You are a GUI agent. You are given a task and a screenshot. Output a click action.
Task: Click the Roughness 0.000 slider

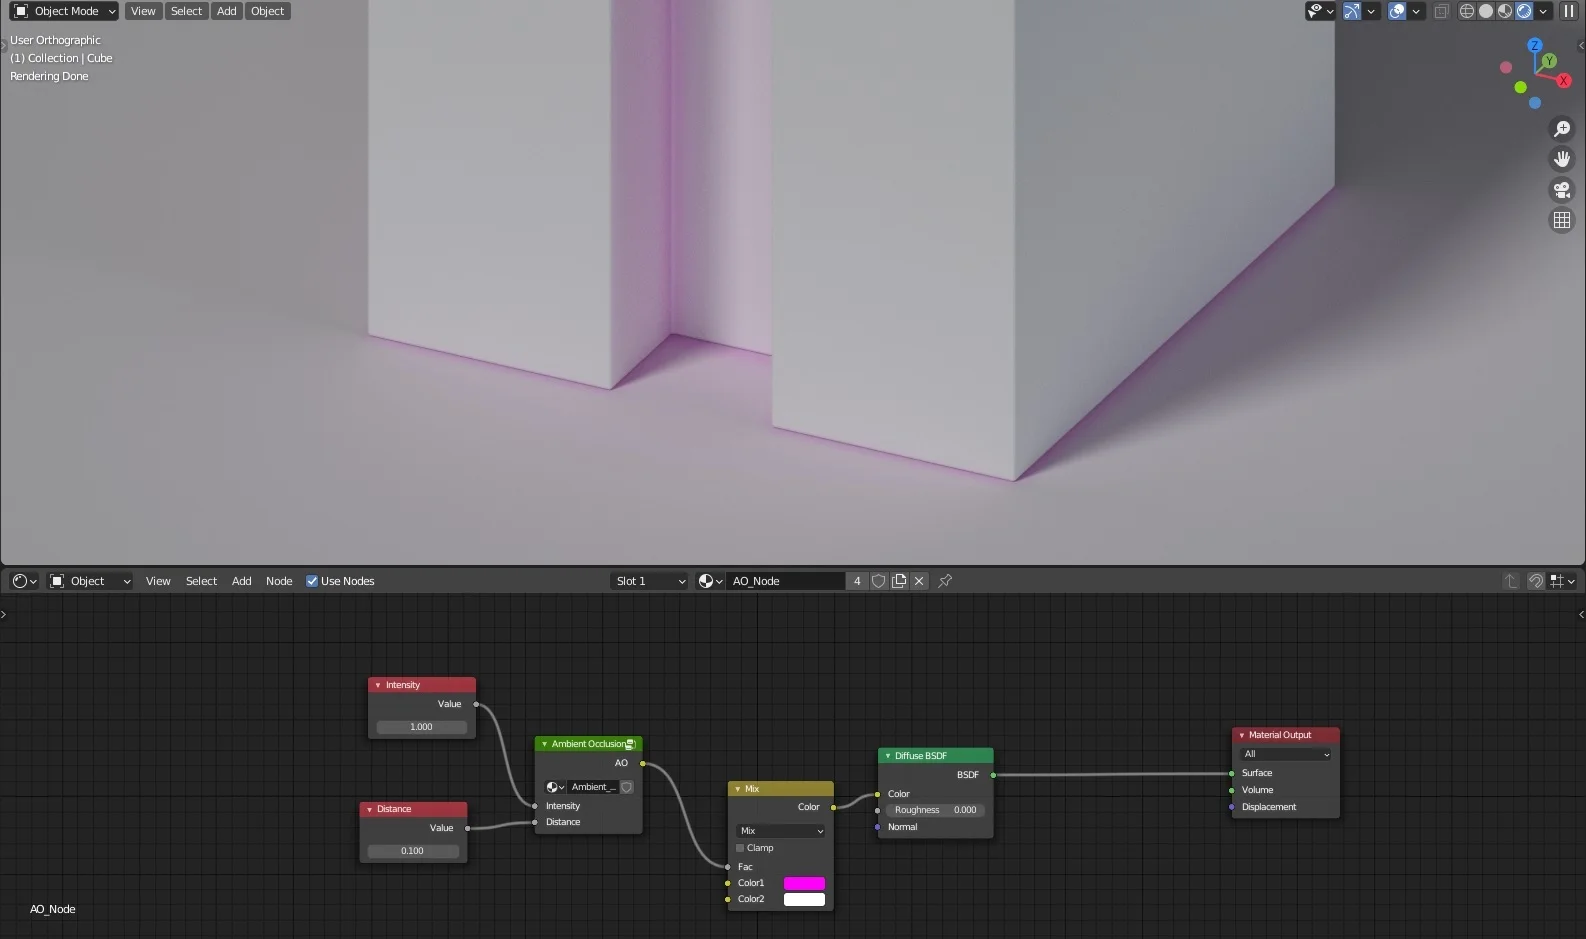pyautogui.click(x=935, y=810)
